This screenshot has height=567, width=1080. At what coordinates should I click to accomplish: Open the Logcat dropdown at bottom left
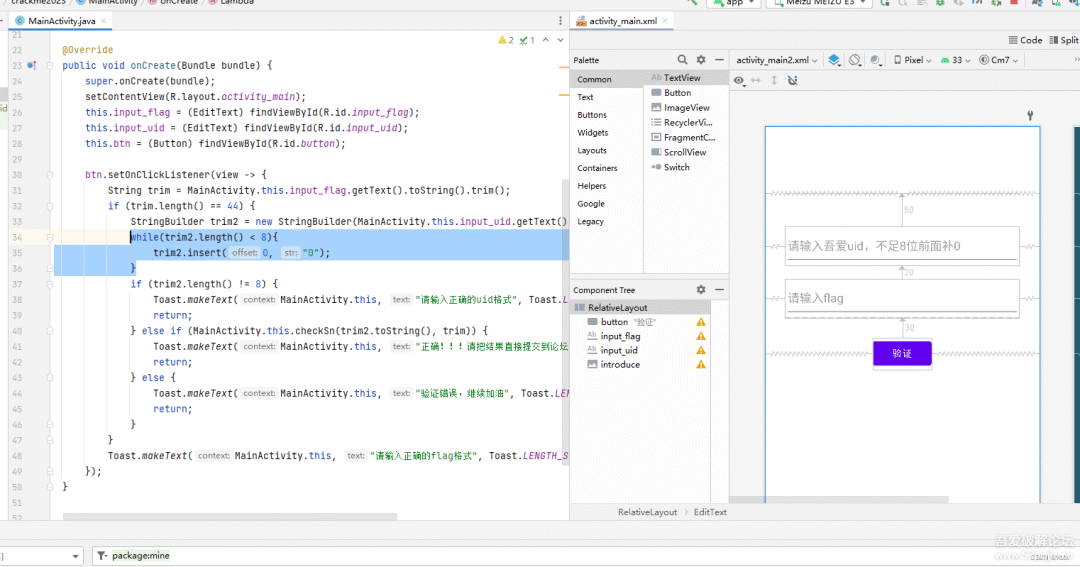tap(41, 555)
